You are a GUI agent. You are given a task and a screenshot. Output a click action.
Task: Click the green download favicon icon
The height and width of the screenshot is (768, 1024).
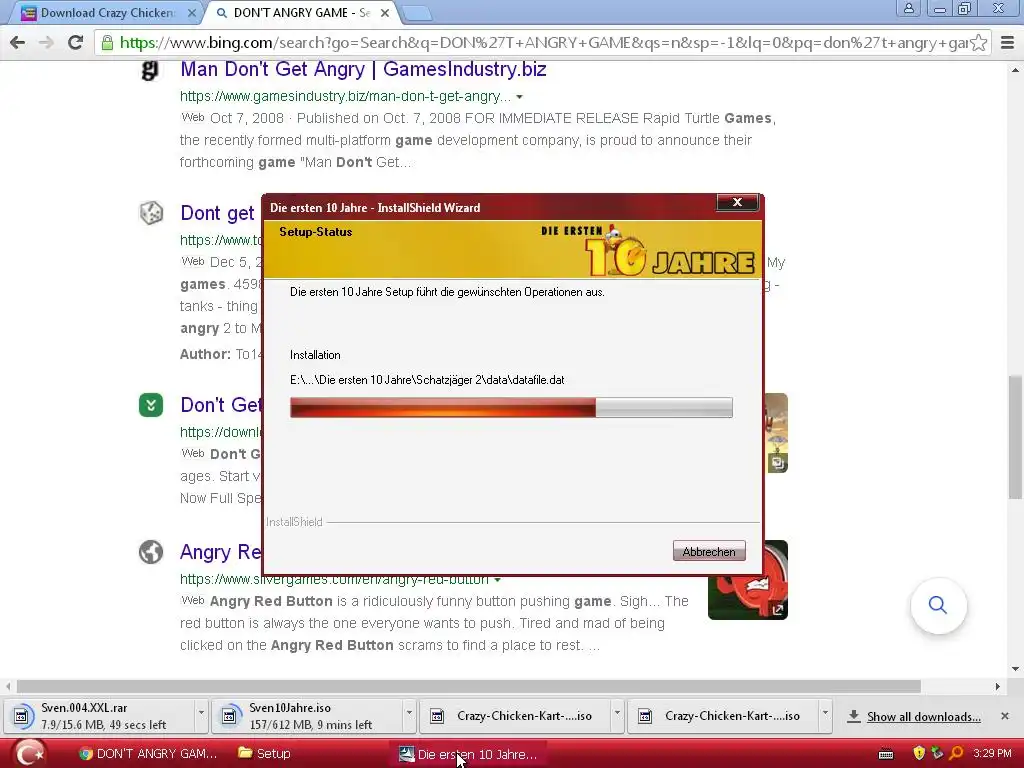pos(151,405)
